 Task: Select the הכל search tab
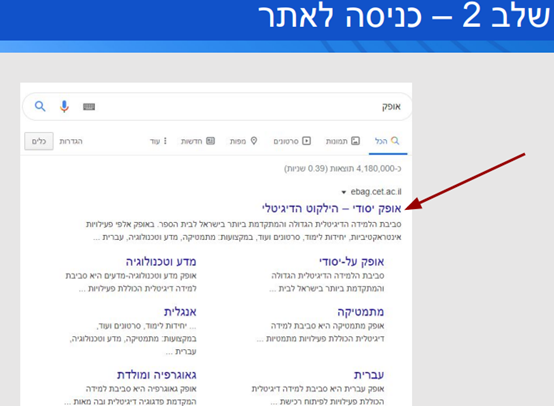tap(387, 141)
